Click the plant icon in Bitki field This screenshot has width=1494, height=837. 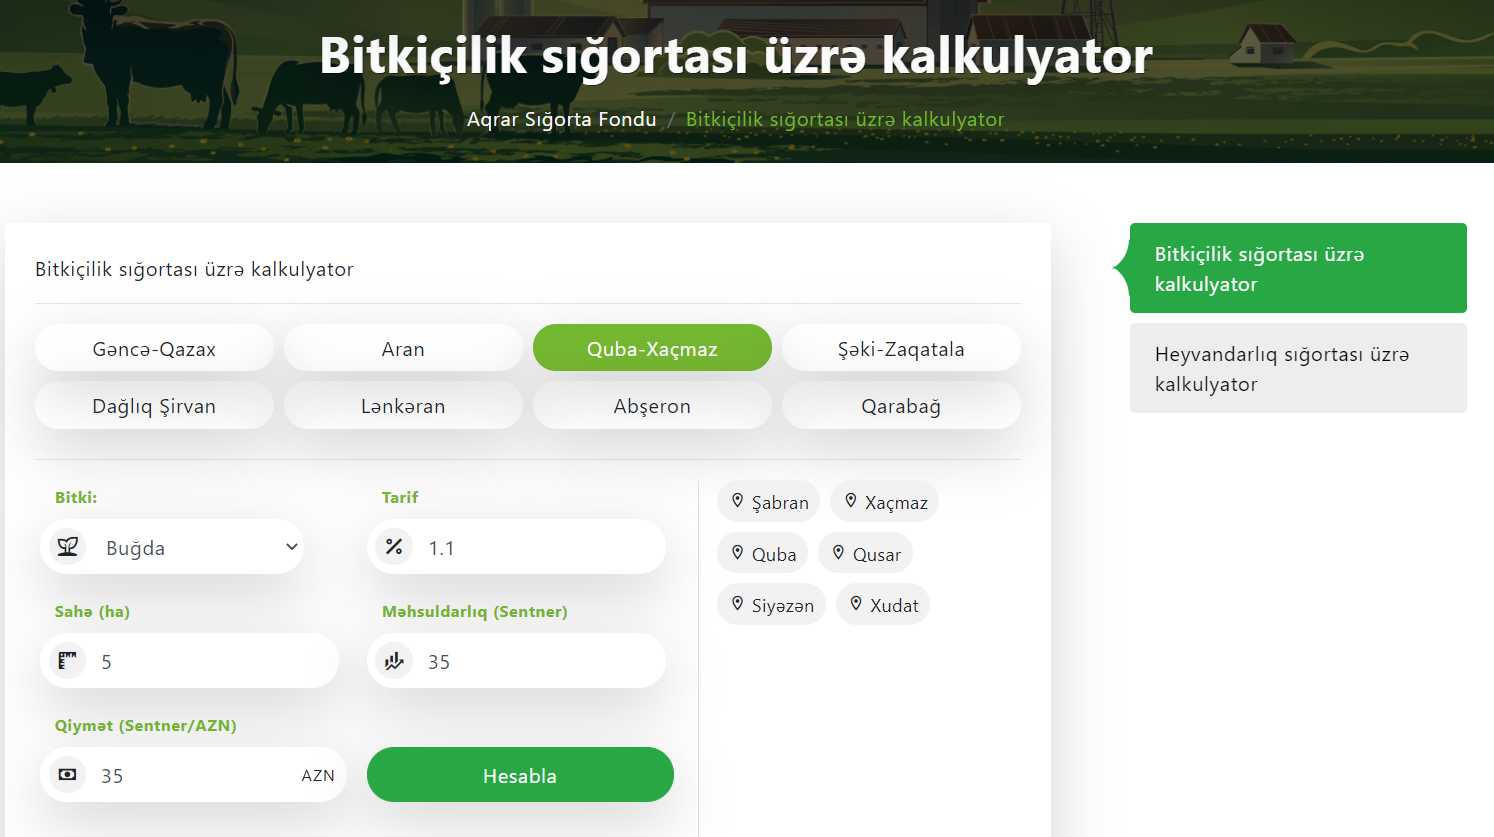click(x=68, y=547)
